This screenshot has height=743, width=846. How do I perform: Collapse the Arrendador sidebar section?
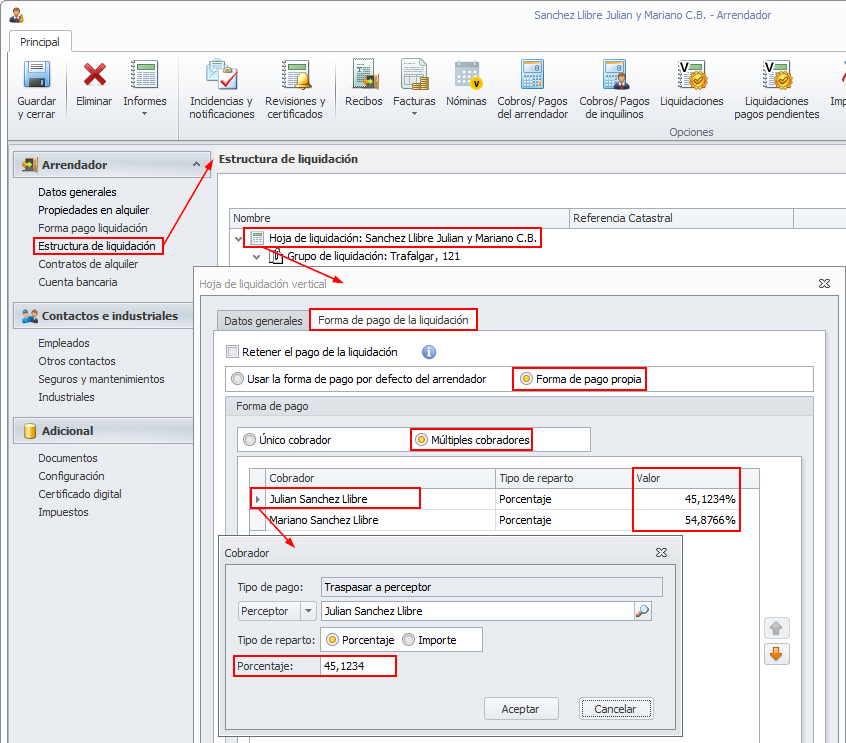(196, 164)
